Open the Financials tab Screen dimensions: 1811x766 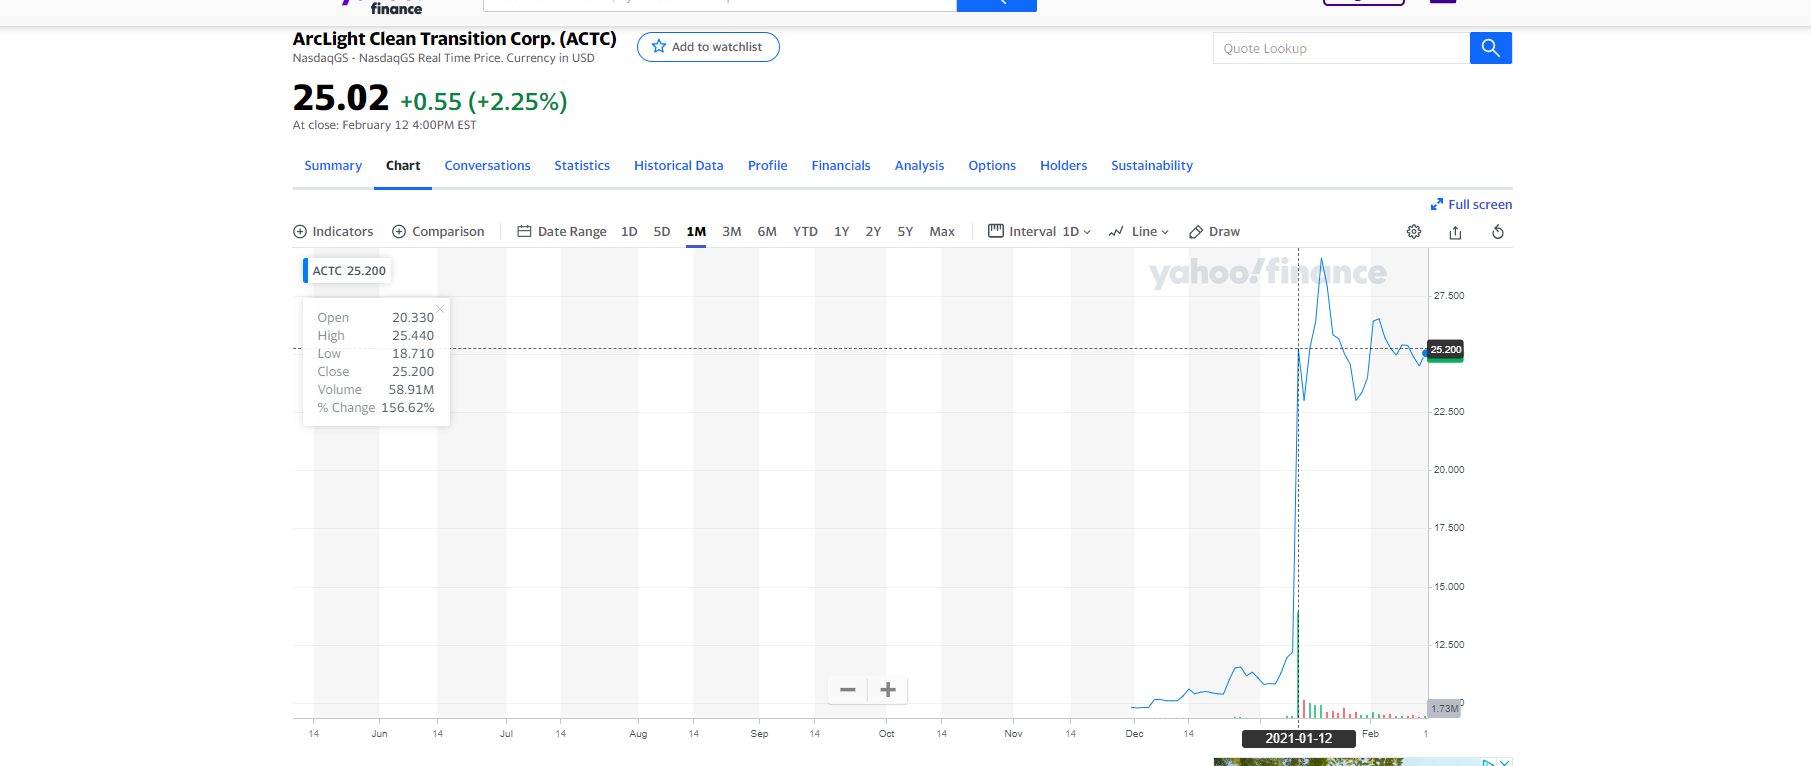click(x=841, y=166)
